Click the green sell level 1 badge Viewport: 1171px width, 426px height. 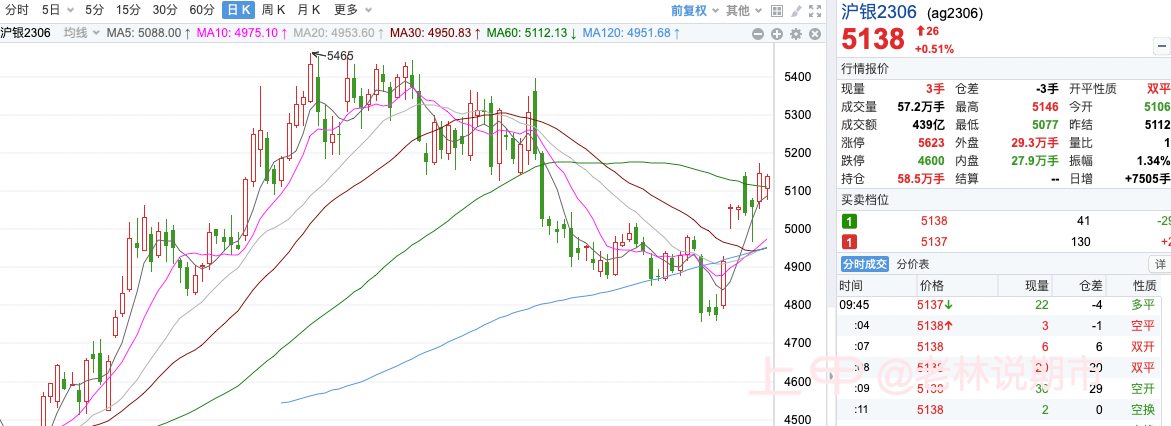pyautogui.click(x=849, y=221)
